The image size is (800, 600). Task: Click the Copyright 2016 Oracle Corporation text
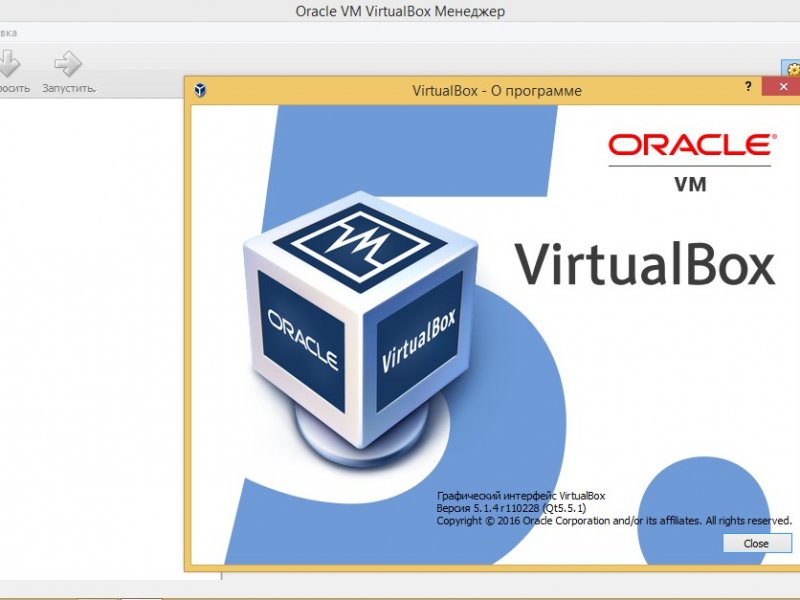(x=614, y=521)
